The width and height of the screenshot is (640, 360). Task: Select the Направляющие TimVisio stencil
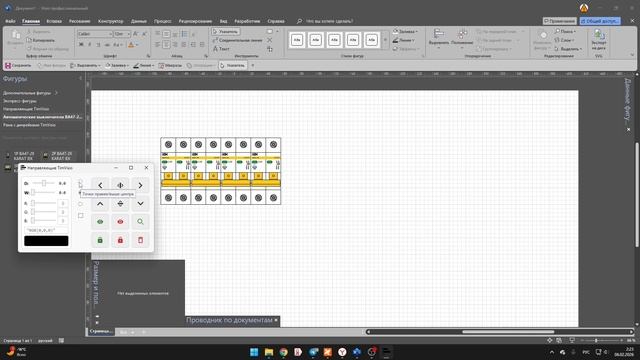[26, 109]
